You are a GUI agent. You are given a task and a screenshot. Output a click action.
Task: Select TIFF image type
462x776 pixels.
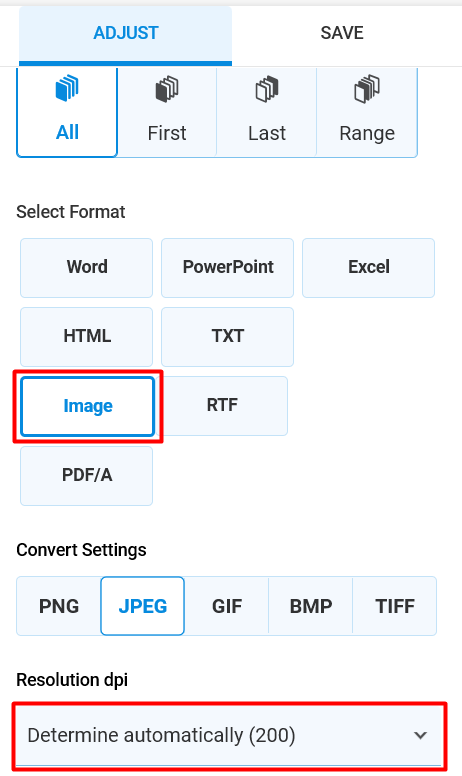395,606
